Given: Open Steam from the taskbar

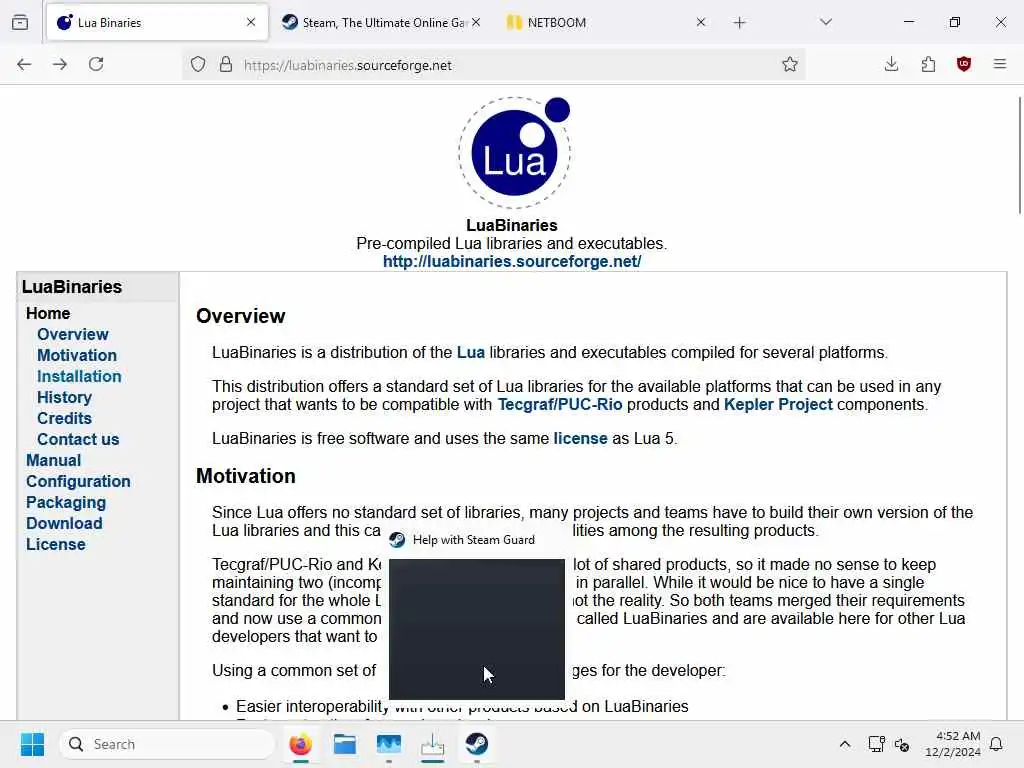Looking at the screenshot, I should point(477,744).
